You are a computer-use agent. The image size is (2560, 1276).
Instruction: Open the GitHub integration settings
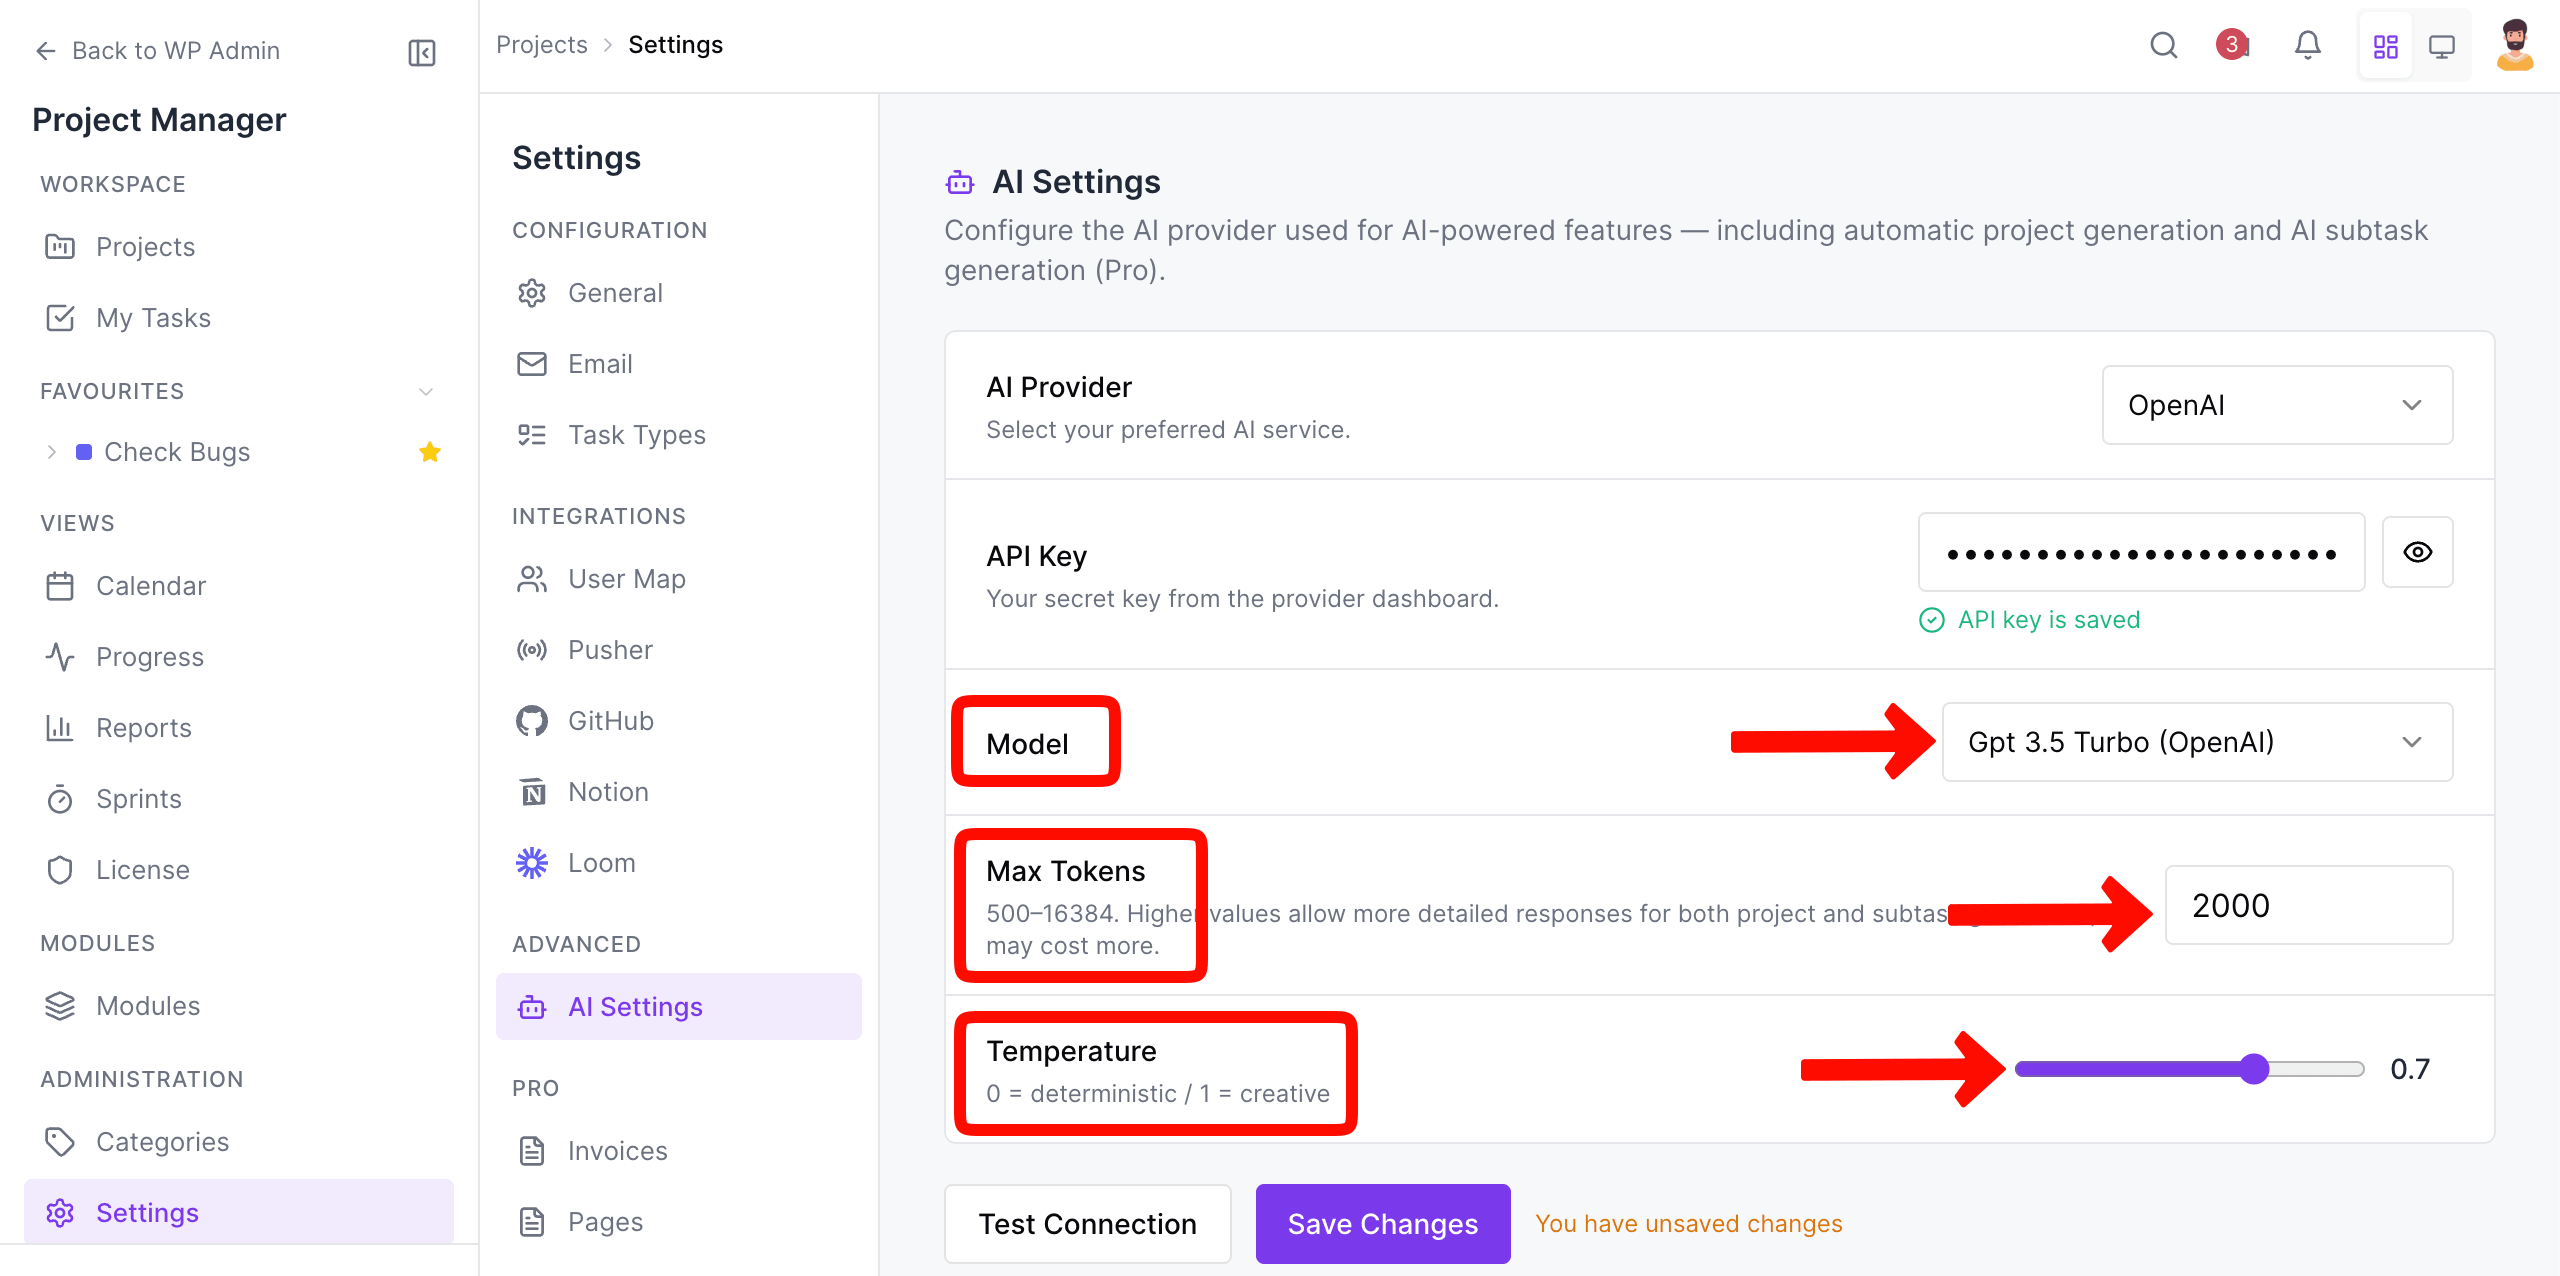point(609,720)
